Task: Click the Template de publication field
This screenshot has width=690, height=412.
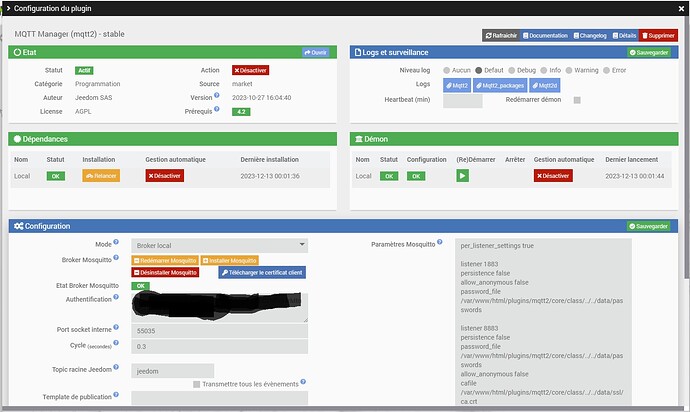Action: coord(220,397)
